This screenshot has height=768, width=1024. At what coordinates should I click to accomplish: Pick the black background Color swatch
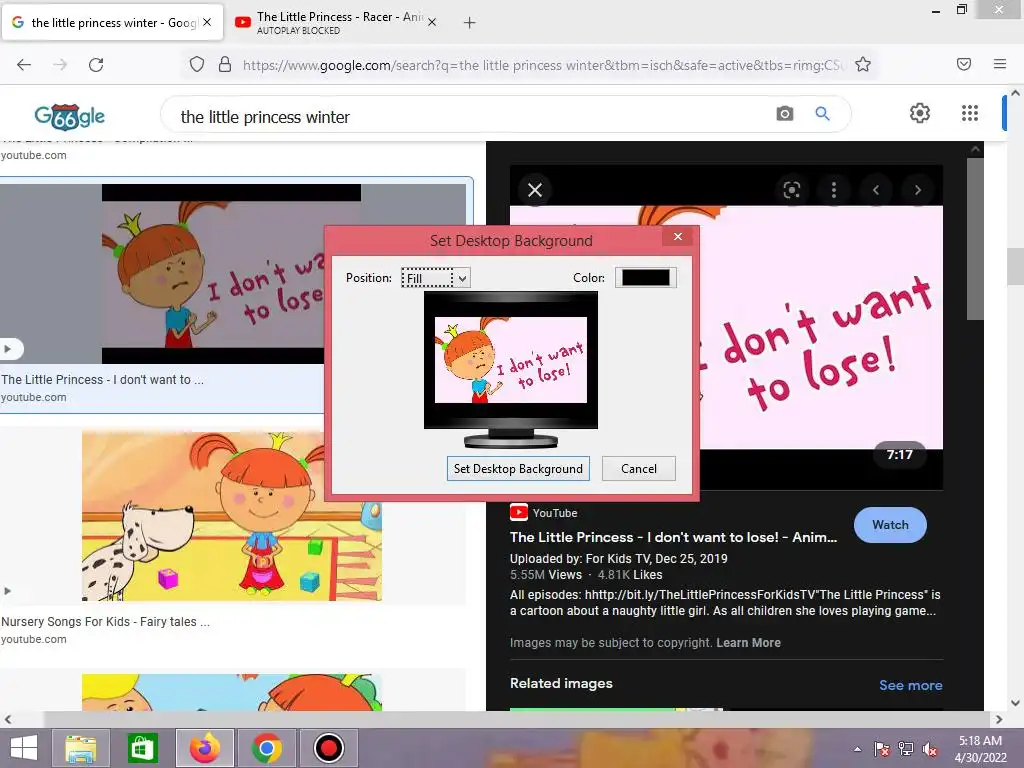pos(645,278)
